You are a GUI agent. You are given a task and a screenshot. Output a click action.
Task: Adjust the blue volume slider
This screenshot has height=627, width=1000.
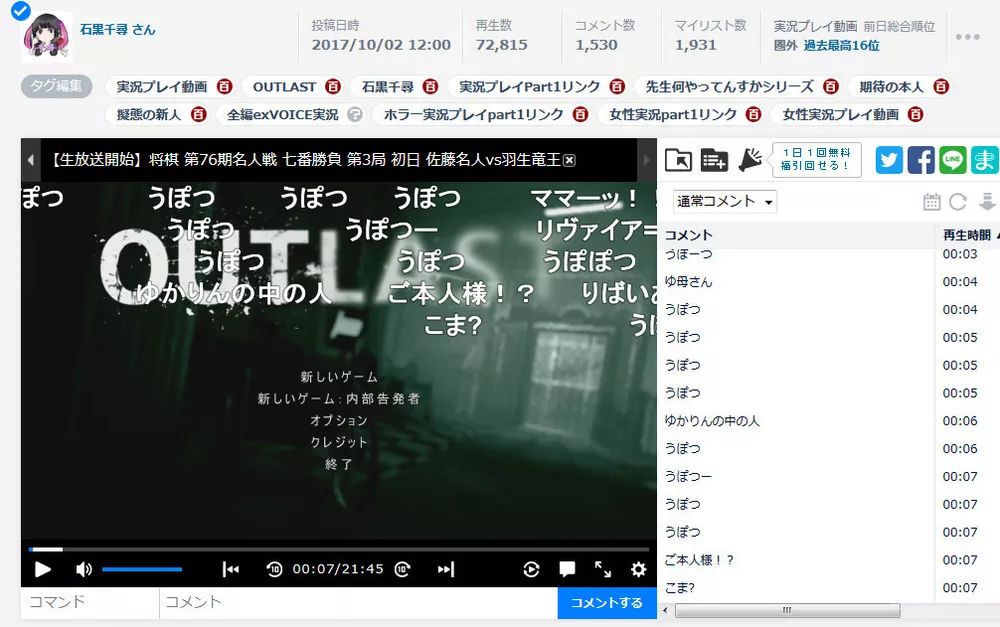(142, 569)
